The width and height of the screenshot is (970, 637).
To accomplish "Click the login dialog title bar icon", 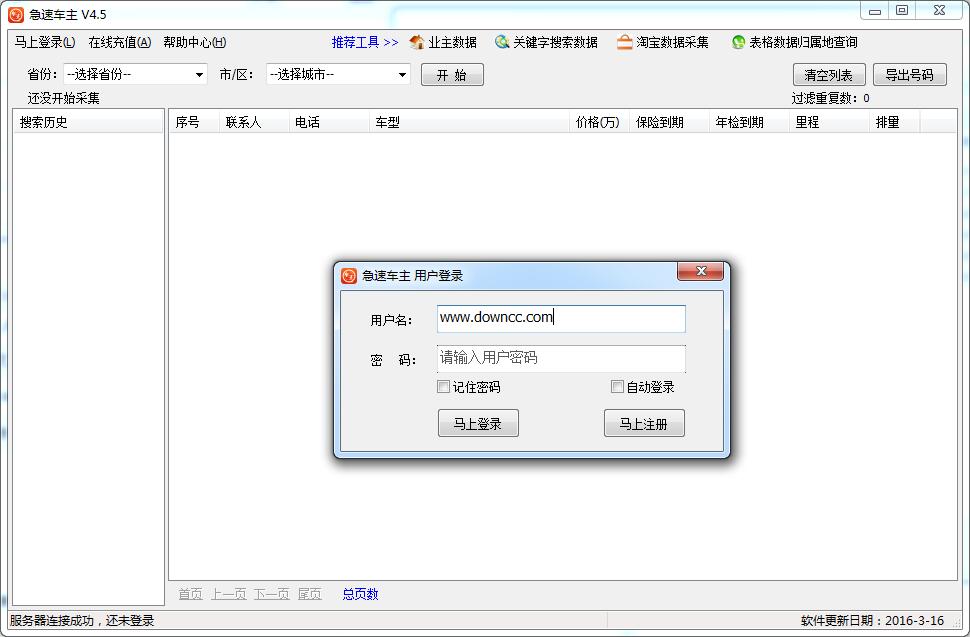I will click(x=349, y=275).
